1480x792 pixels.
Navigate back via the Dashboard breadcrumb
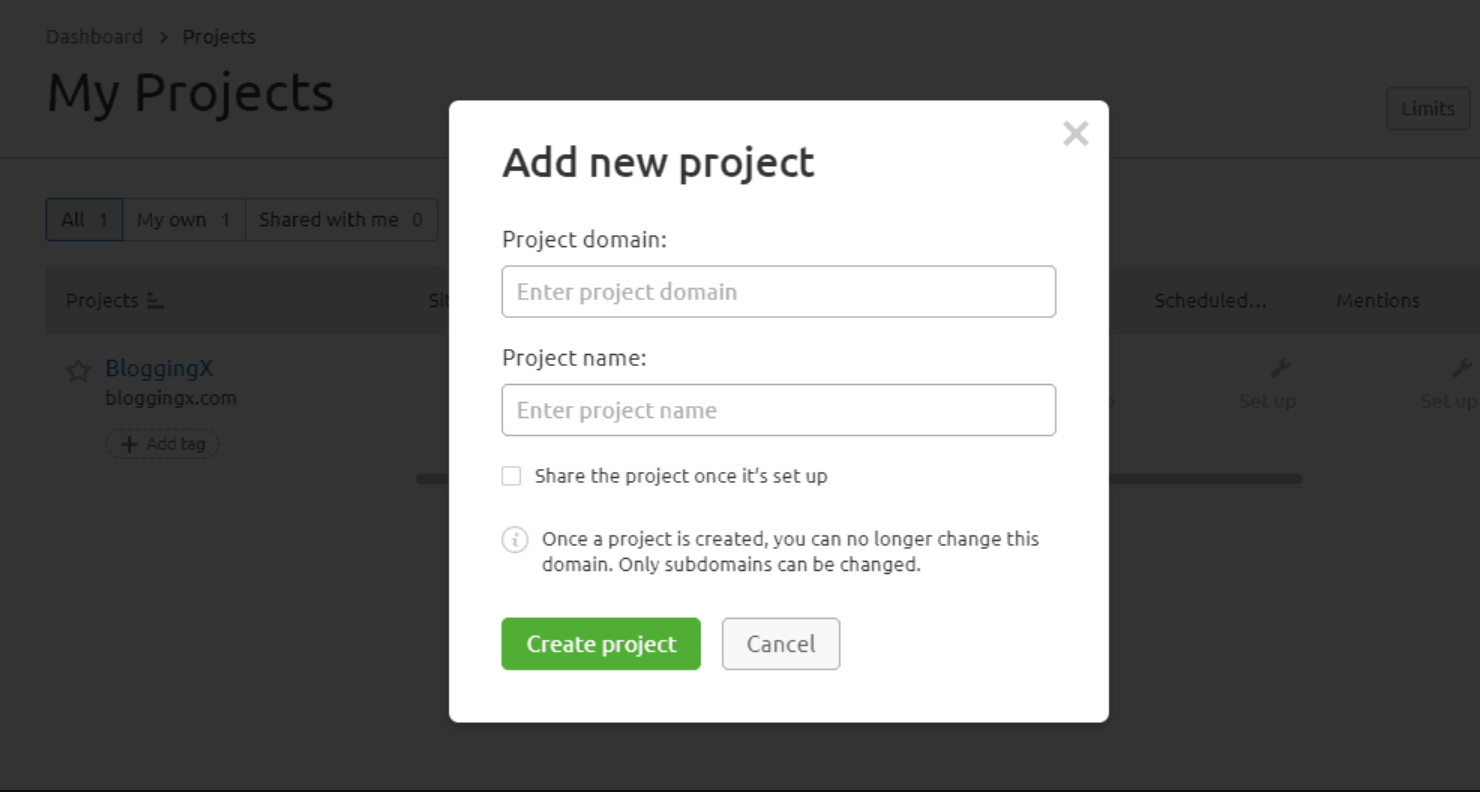[94, 36]
